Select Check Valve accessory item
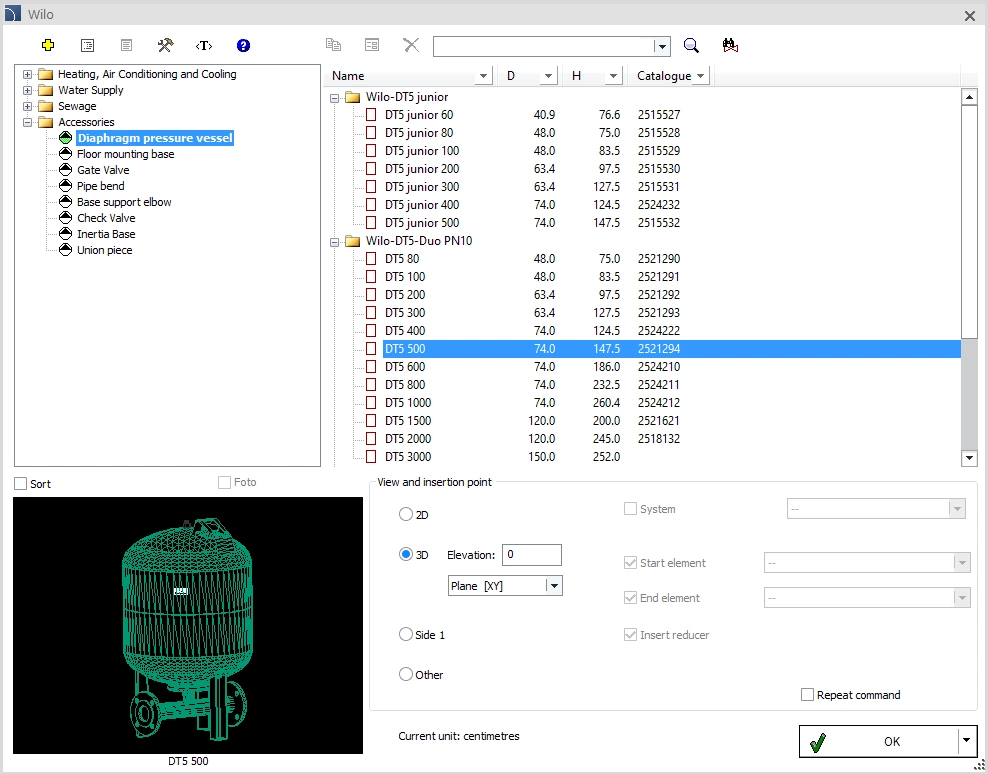The height and width of the screenshot is (774, 988). [x=106, y=218]
